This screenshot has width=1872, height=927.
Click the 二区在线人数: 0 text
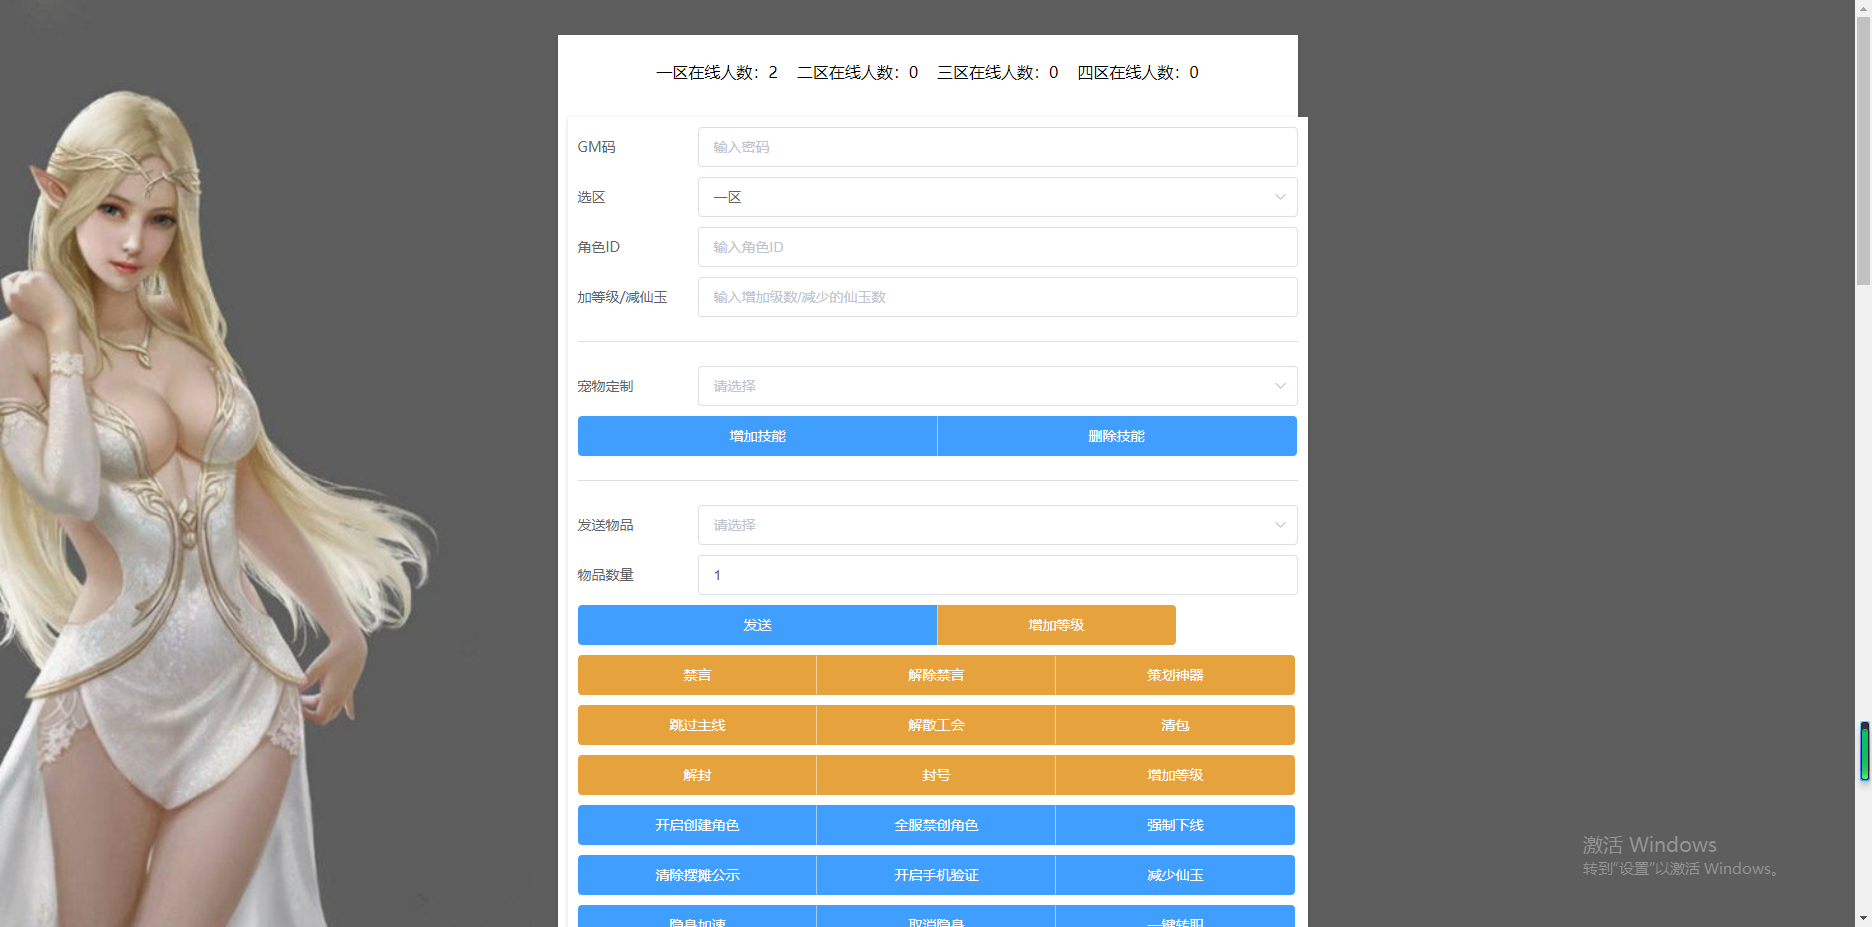(x=857, y=72)
